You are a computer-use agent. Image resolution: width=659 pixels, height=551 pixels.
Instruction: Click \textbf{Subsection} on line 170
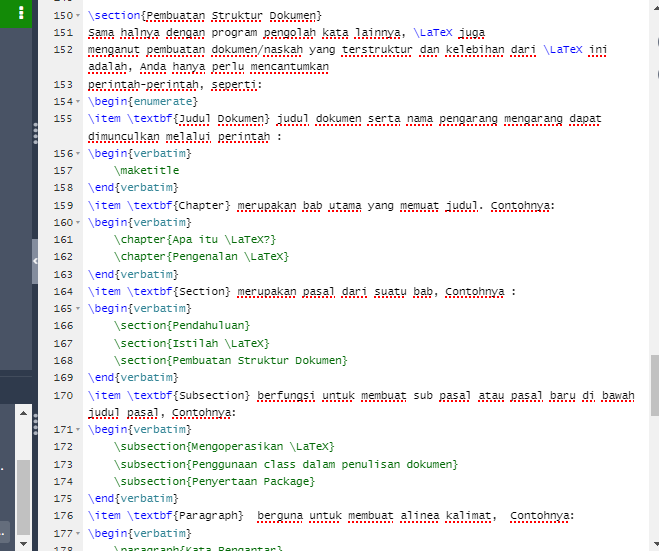point(189,395)
